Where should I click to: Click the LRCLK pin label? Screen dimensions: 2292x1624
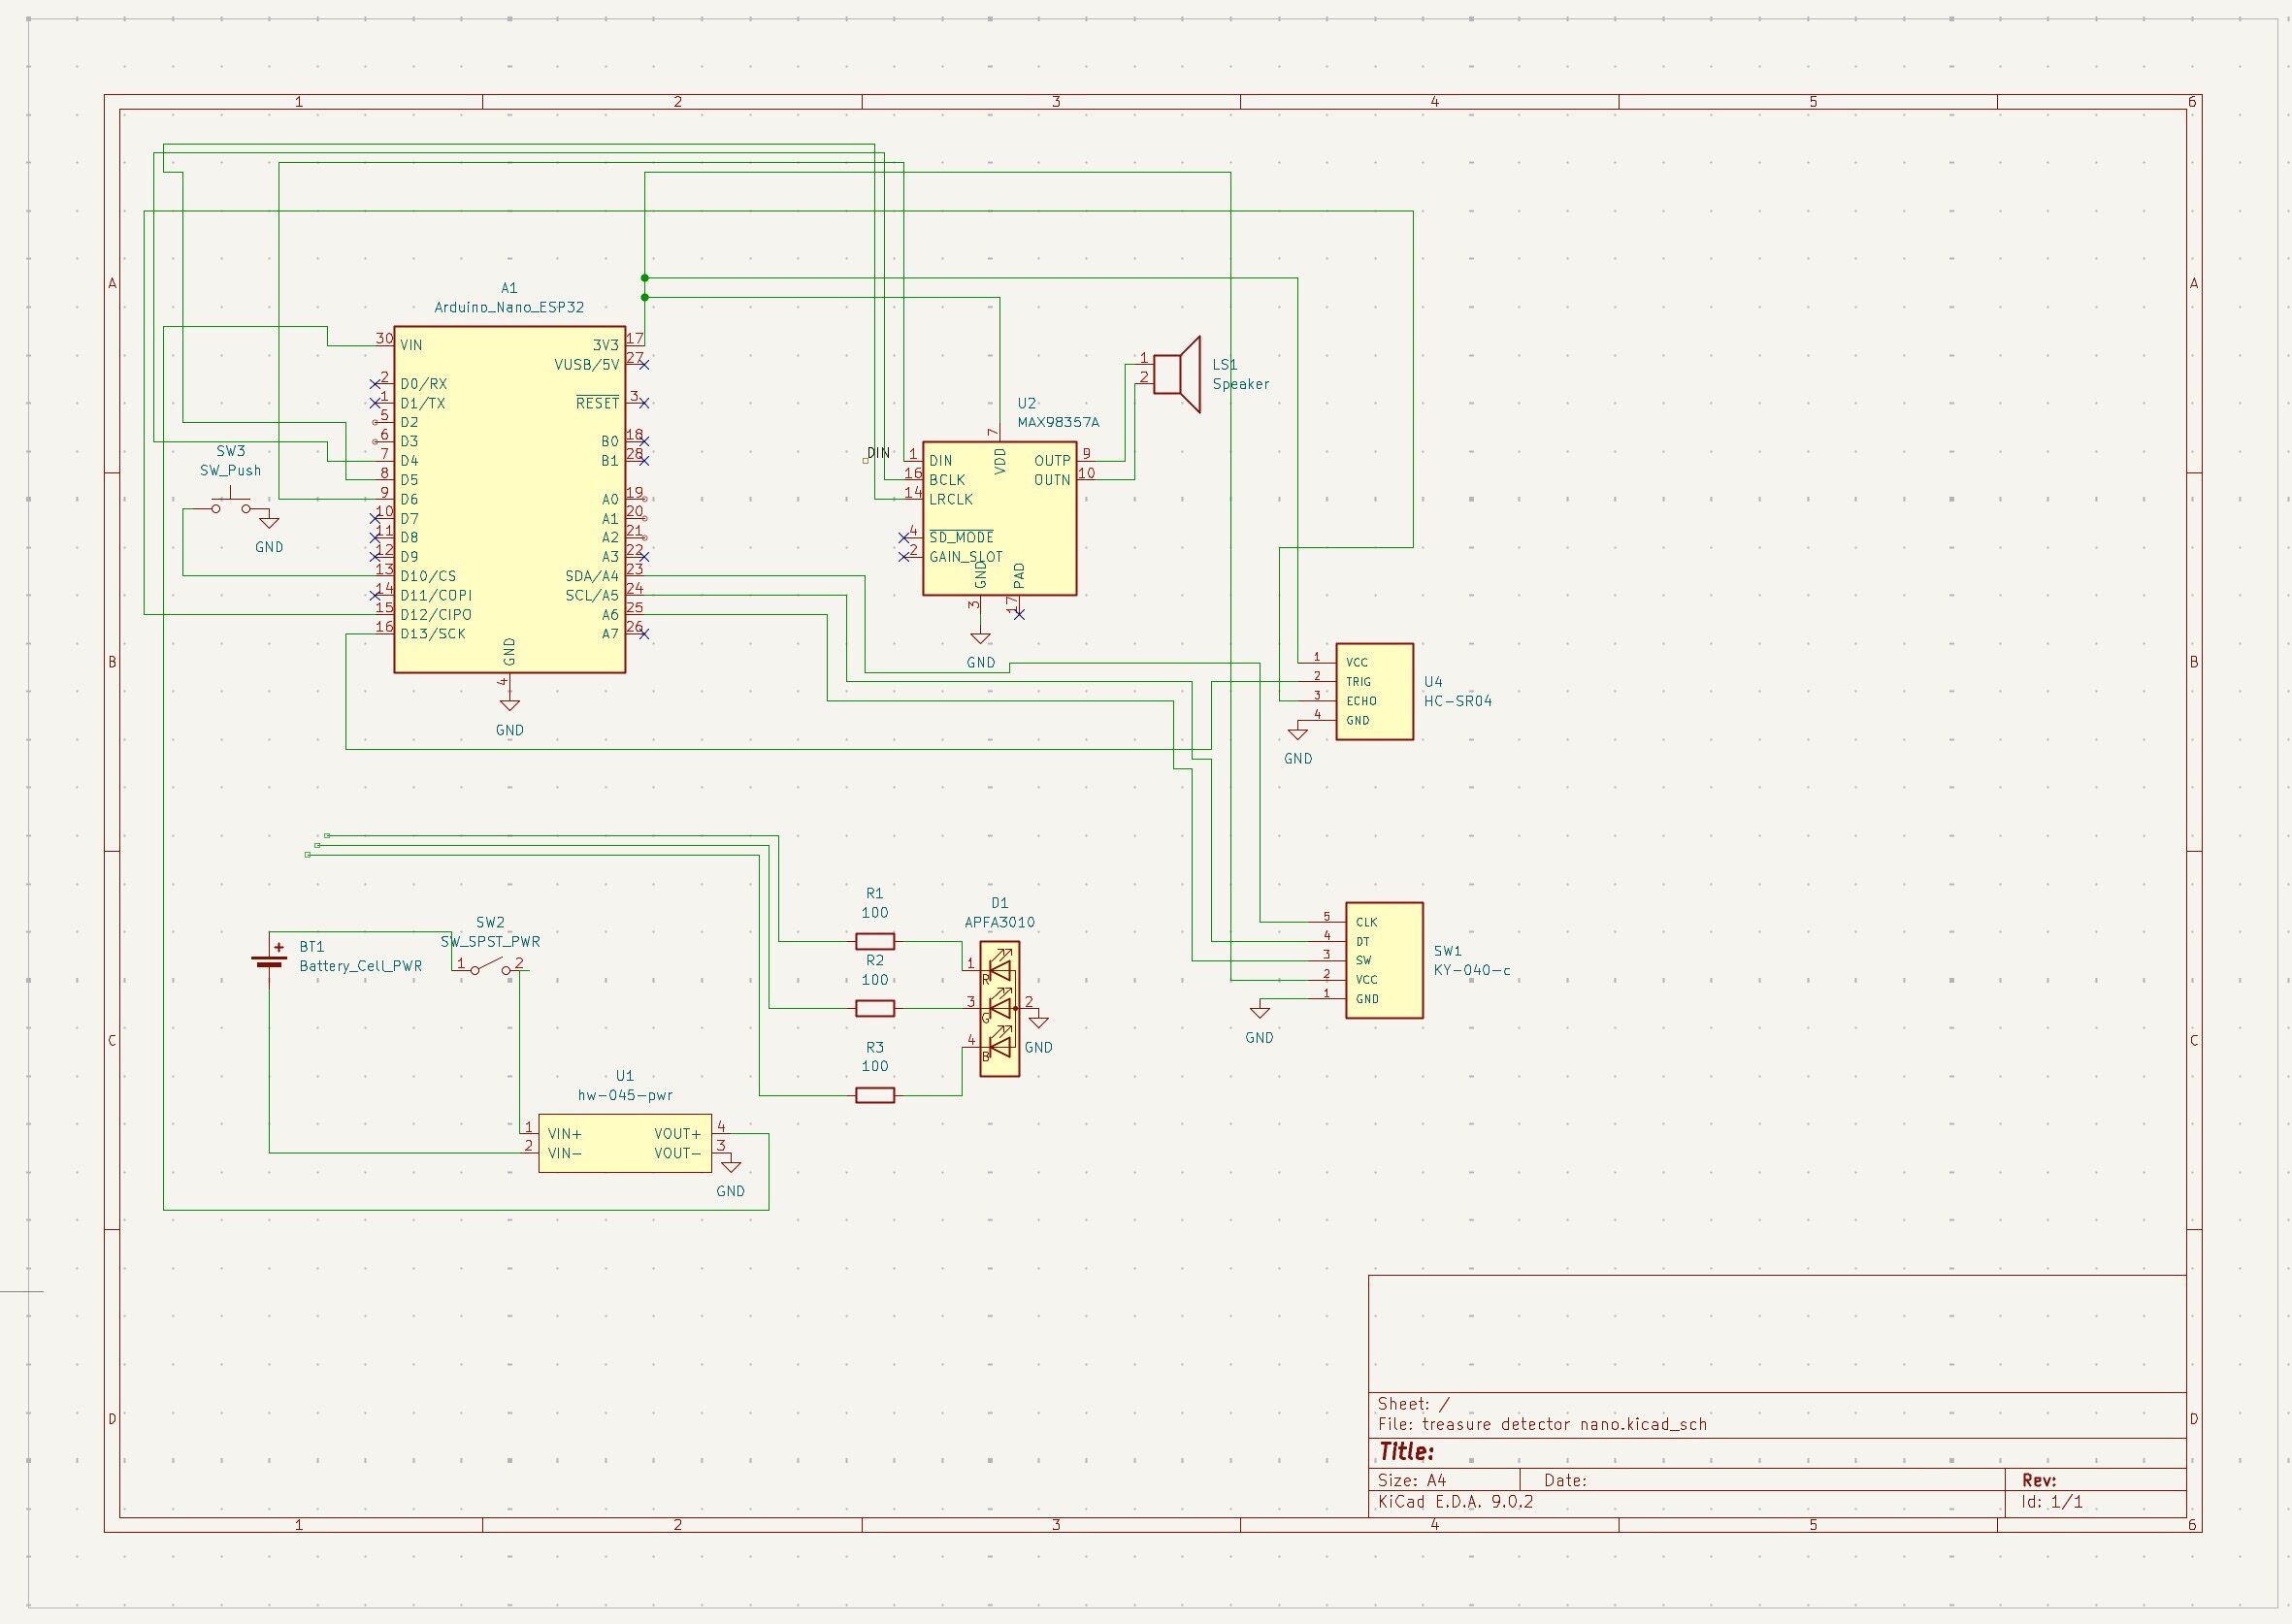coord(951,499)
